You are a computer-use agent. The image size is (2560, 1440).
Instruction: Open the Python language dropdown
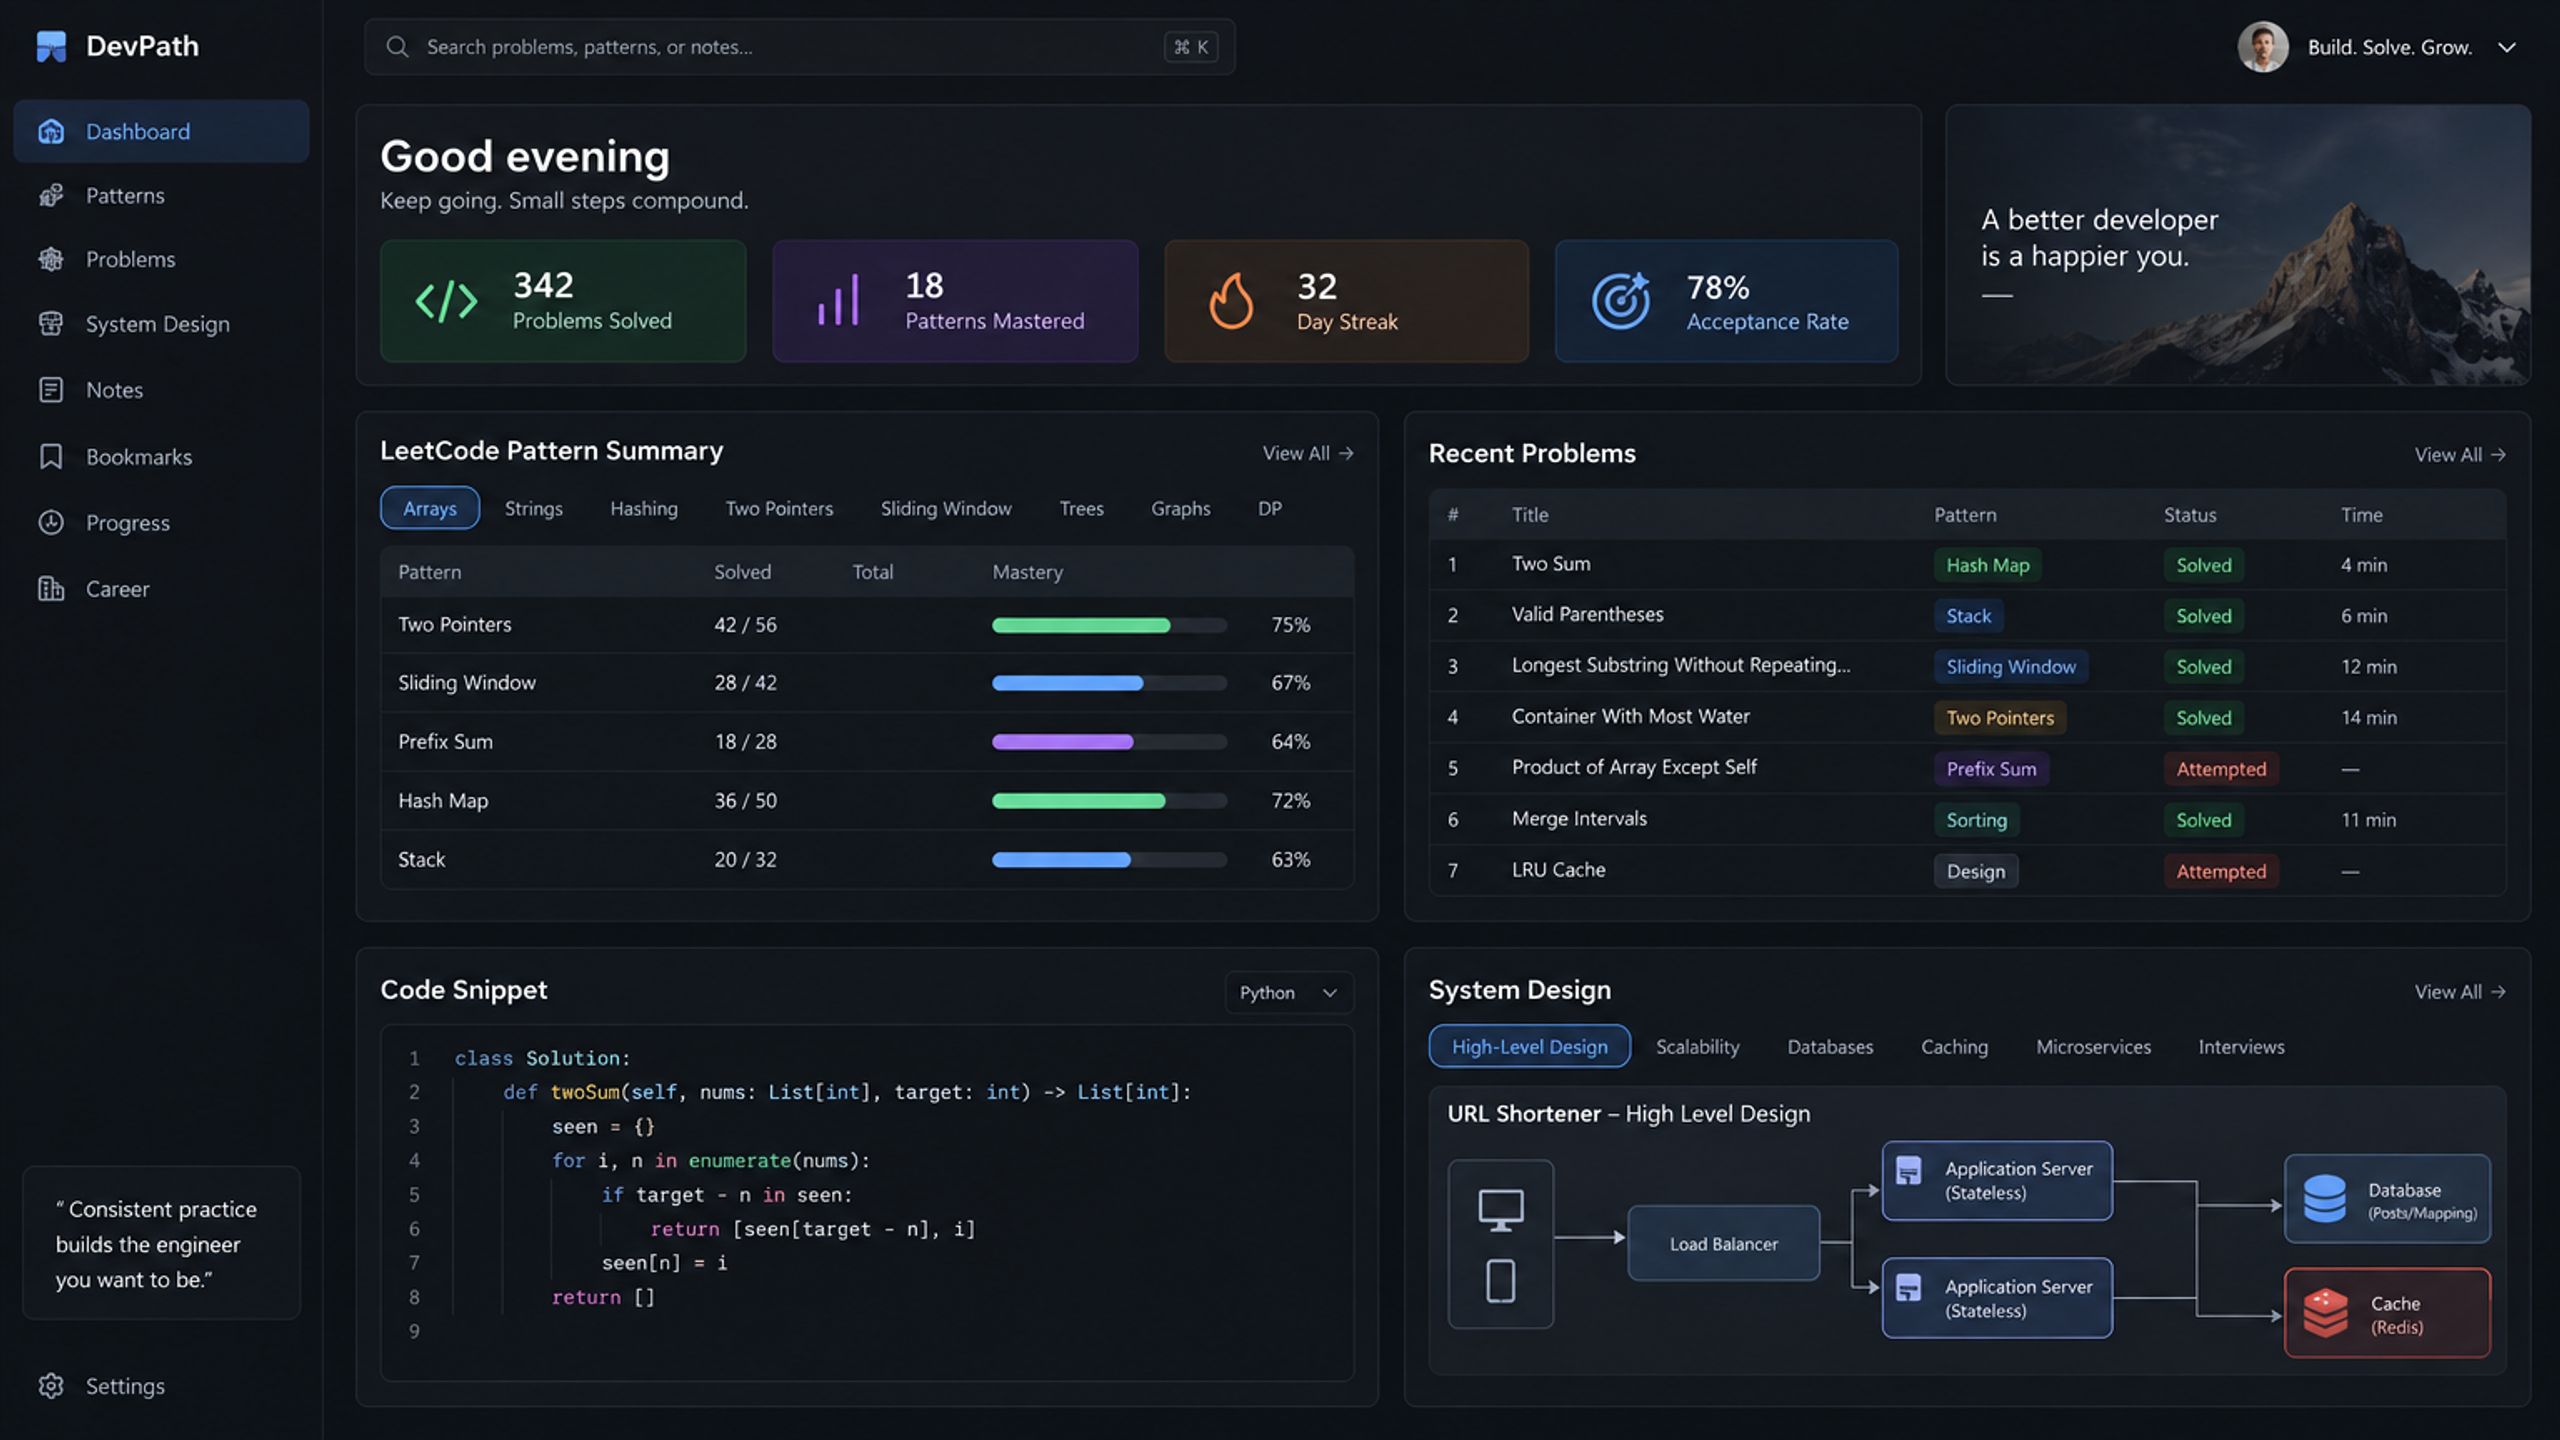[1289, 993]
